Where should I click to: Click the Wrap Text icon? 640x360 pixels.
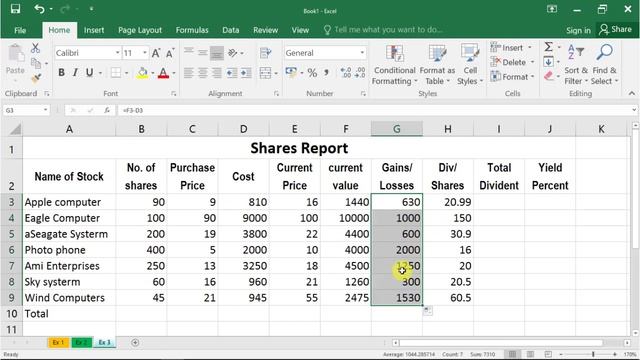[x=265, y=53]
